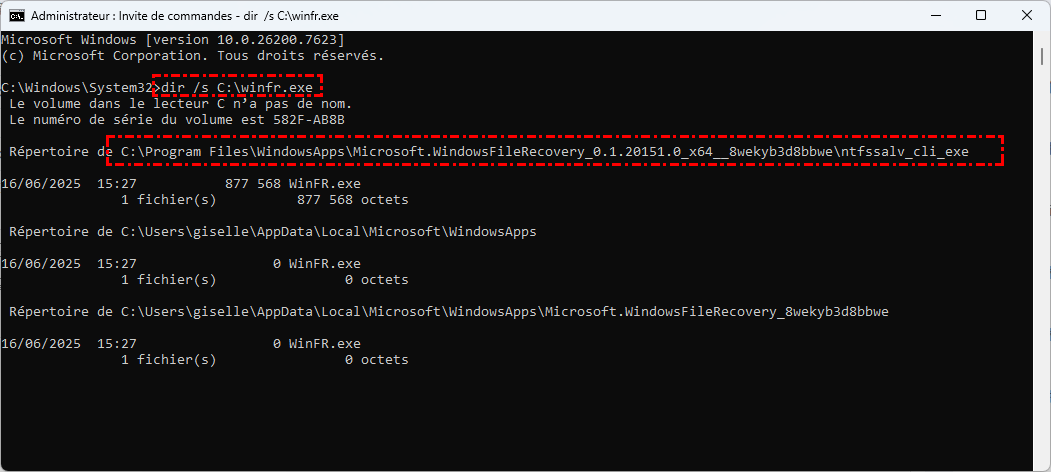The image size is (1051, 472).
Task: Minimize the Invite de commandes window
Action: (x=935, y=16)
